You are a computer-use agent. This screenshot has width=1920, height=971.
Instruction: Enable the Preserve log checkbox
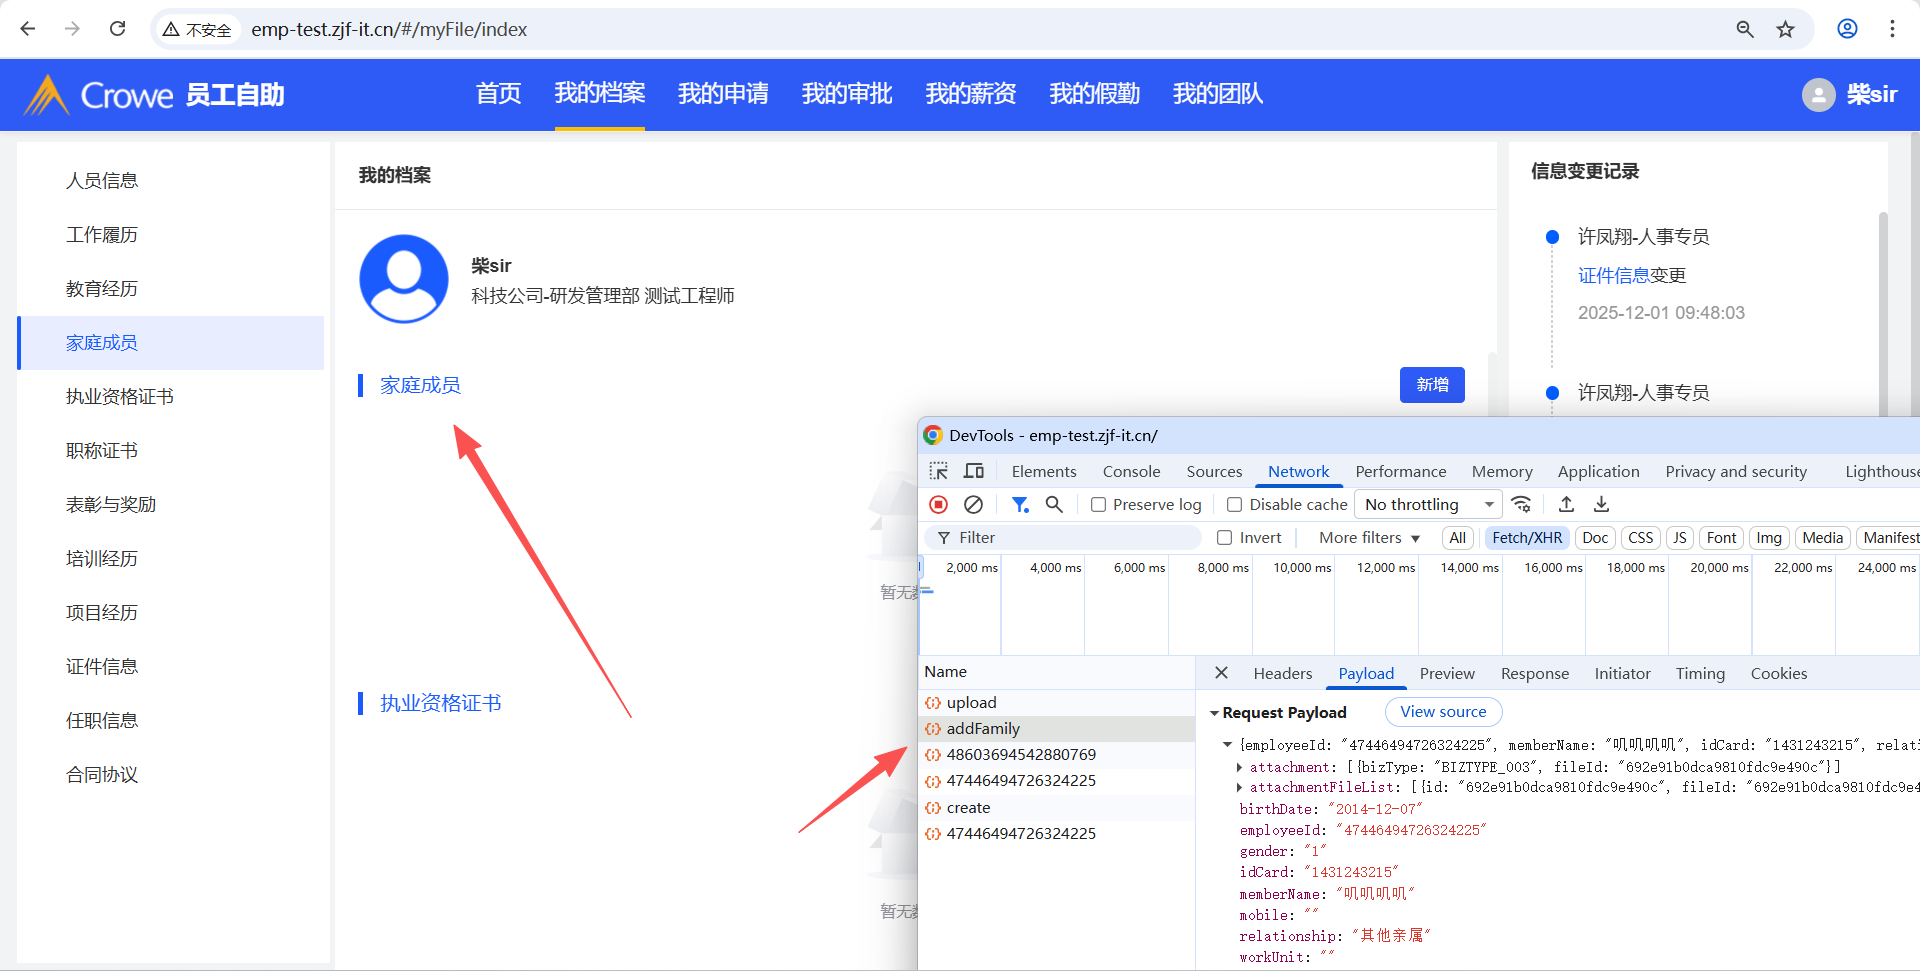tap(1098, 505)
